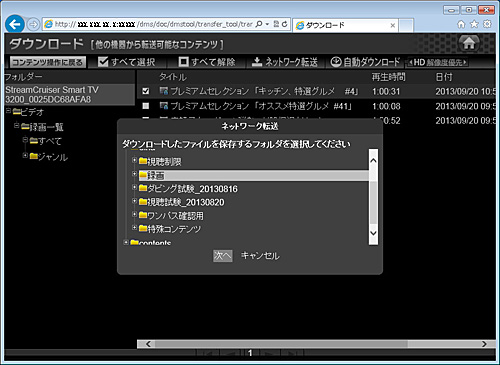Open the browser favorites star icon
This screenshot has height=365, width=500.
[x=474, y=24]
